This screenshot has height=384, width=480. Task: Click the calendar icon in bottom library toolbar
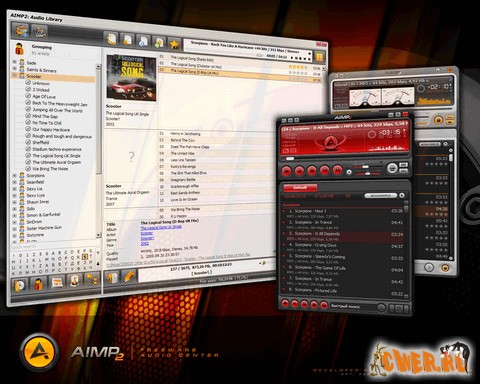pos(57,283)
